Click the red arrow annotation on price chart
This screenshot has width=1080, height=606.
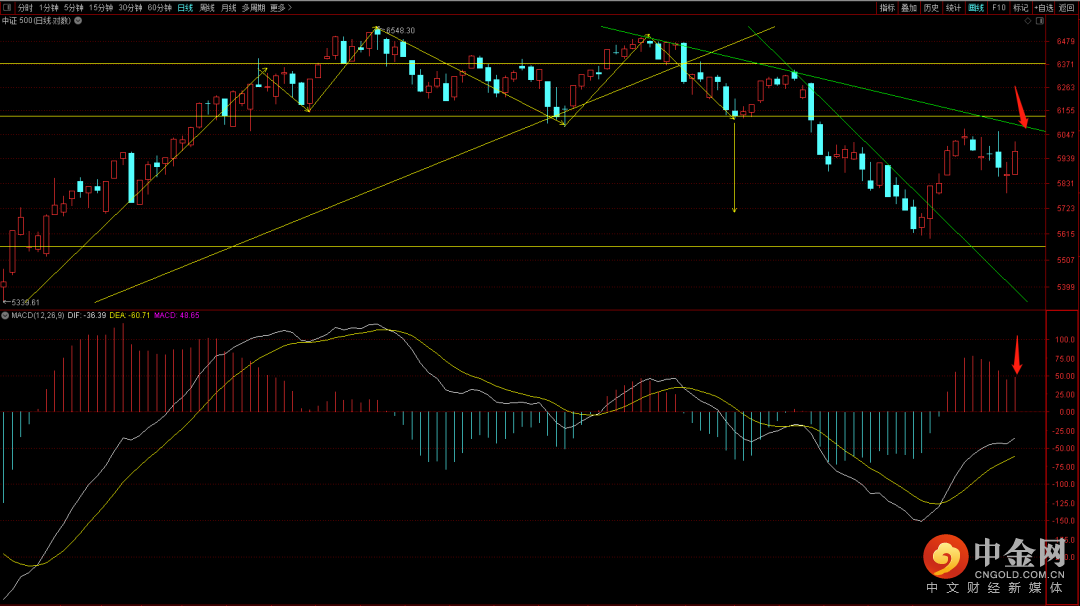[x=1021, y=106]
